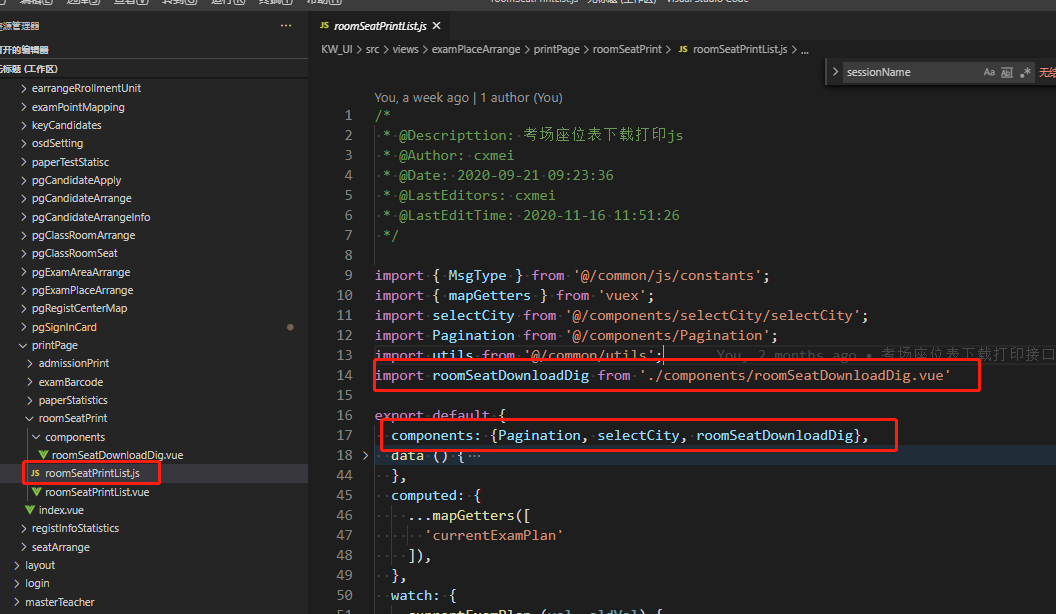Open roomSeatDownloadDig.vue file
This screenshot has height=614, width=1056.
coord(117,455)
